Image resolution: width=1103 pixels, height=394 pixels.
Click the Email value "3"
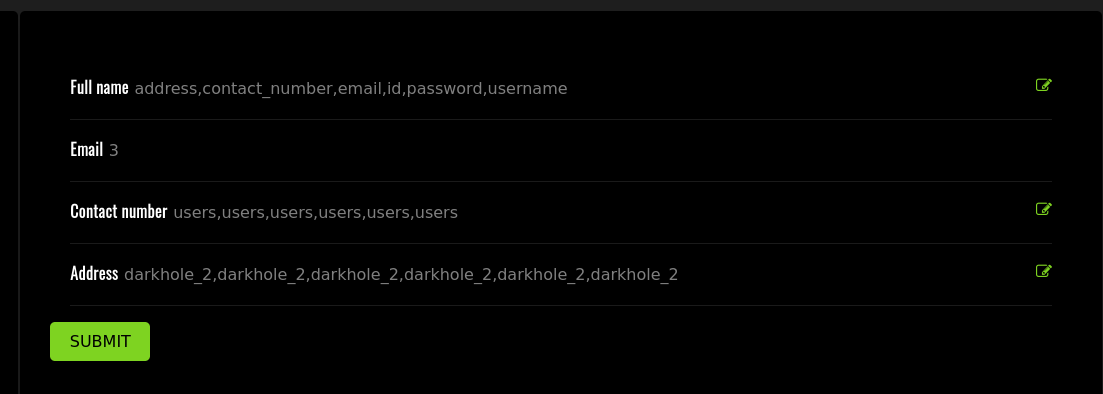click(114, 151)
